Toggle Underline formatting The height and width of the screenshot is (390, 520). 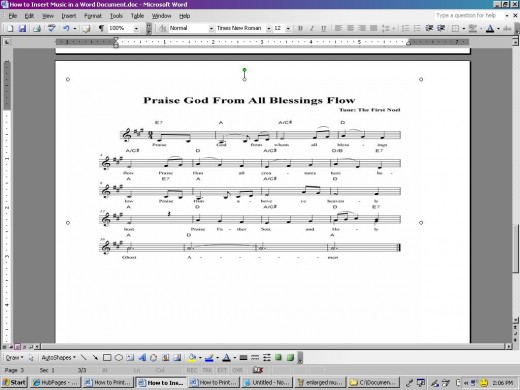pyautogui.click(x=323, y=28)
